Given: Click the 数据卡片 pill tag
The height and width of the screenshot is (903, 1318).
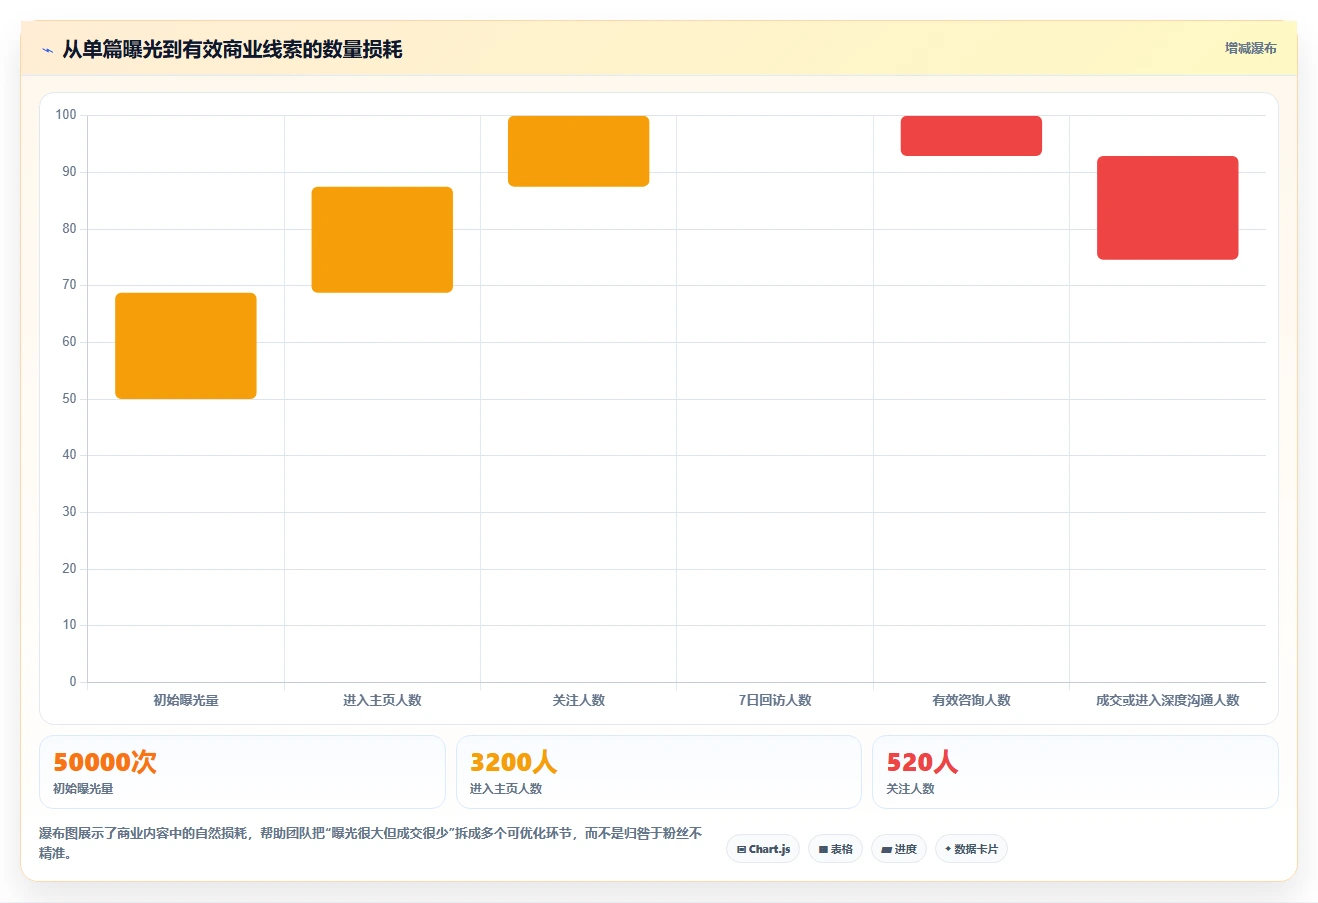Looking at the screenshot, I should (x=971, y=849).
